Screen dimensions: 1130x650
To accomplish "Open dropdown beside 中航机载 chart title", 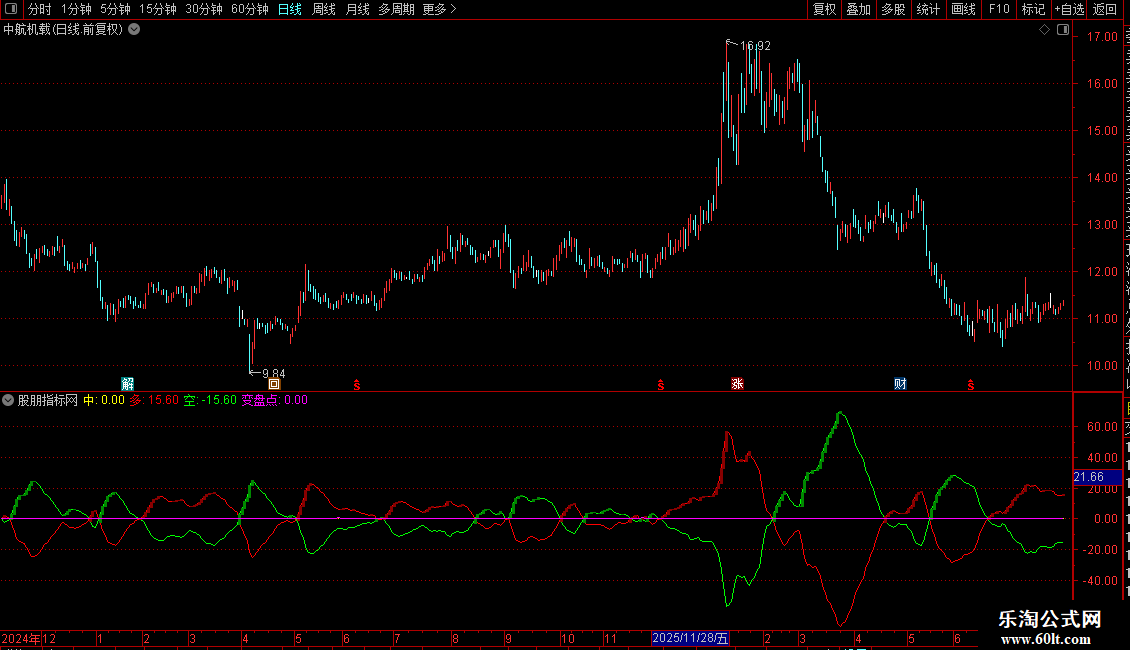I will [x=134, y=30].
